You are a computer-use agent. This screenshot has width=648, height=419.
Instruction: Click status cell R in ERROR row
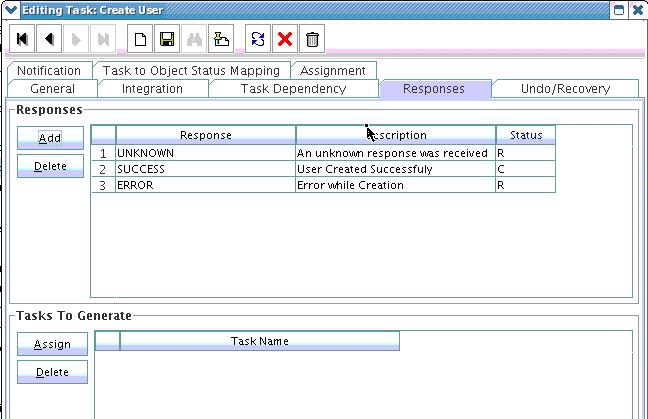(525, 185)
